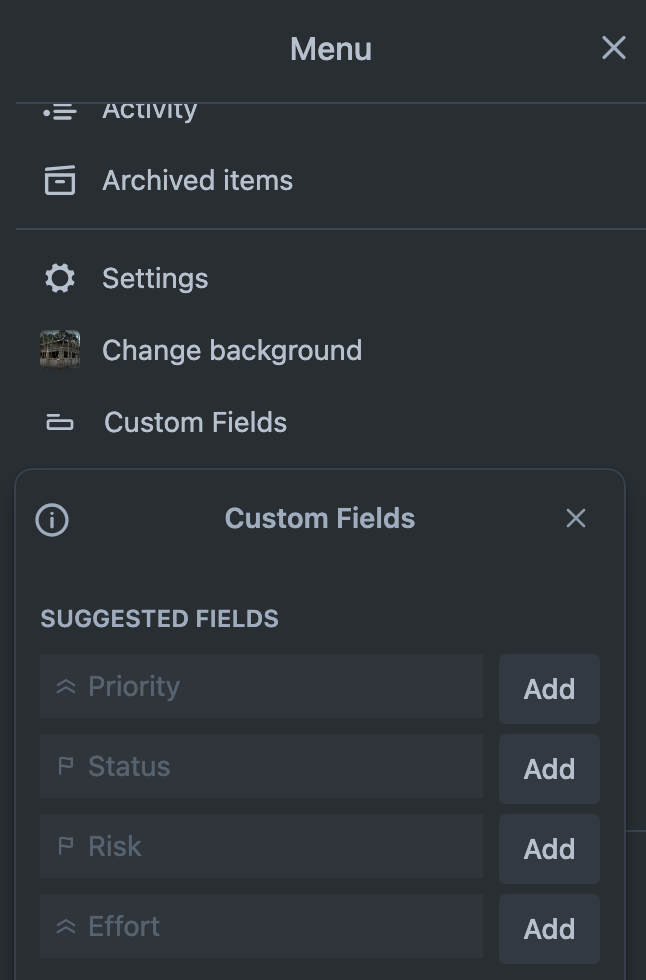
Task: Add the Status suggested field
Action: 549,769
